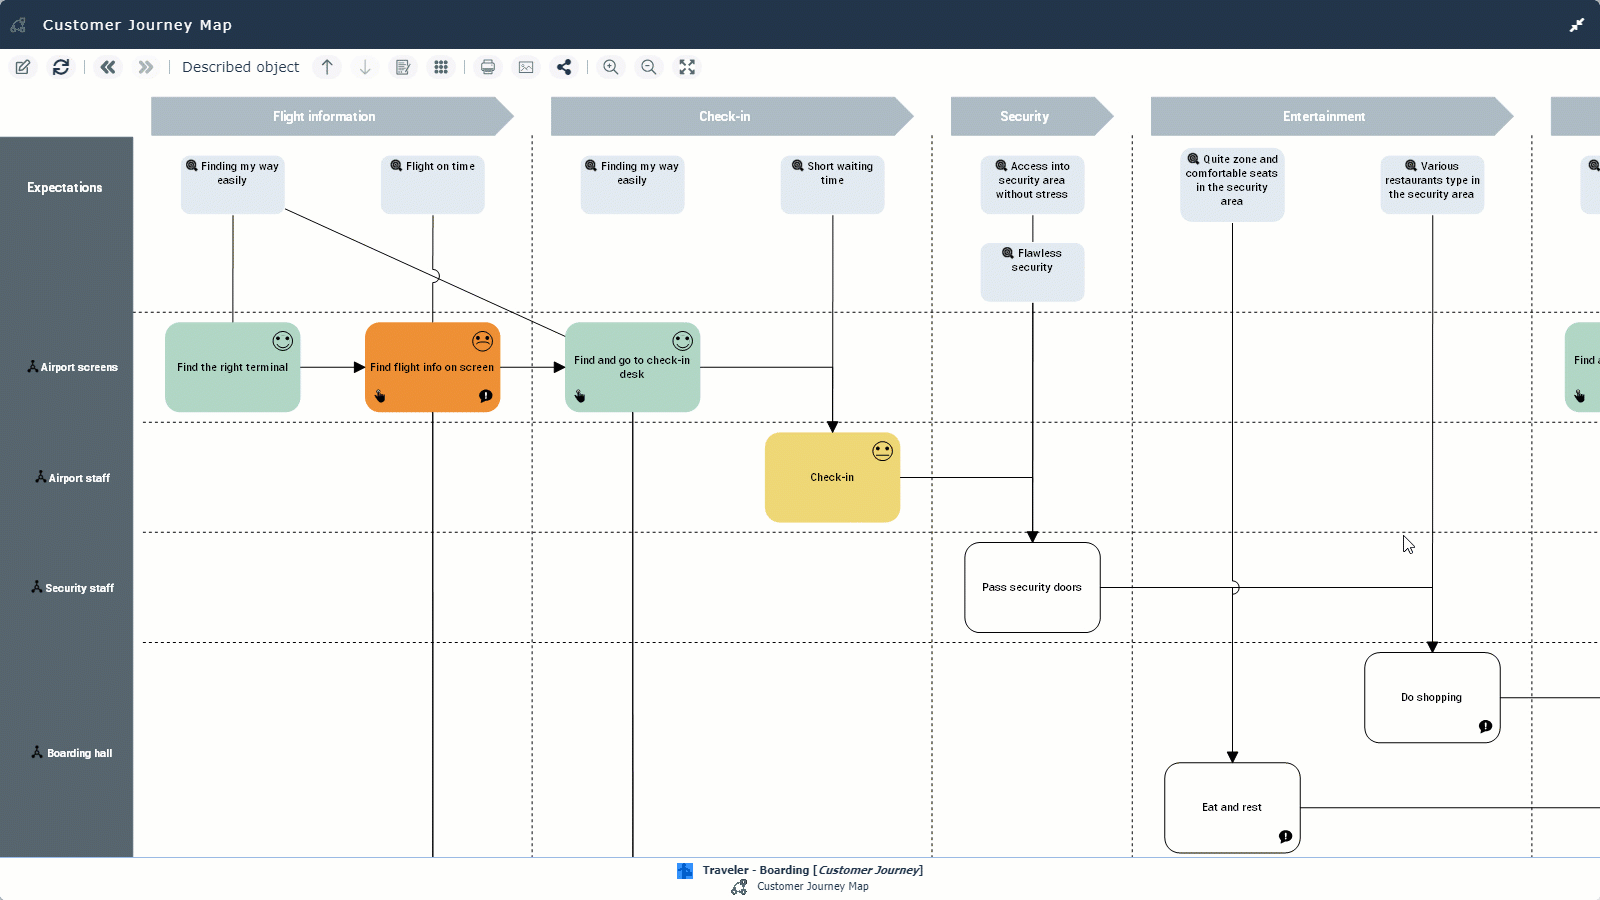
Task: Refresh the diagram with the reload icon
Action: coord(61,67)
